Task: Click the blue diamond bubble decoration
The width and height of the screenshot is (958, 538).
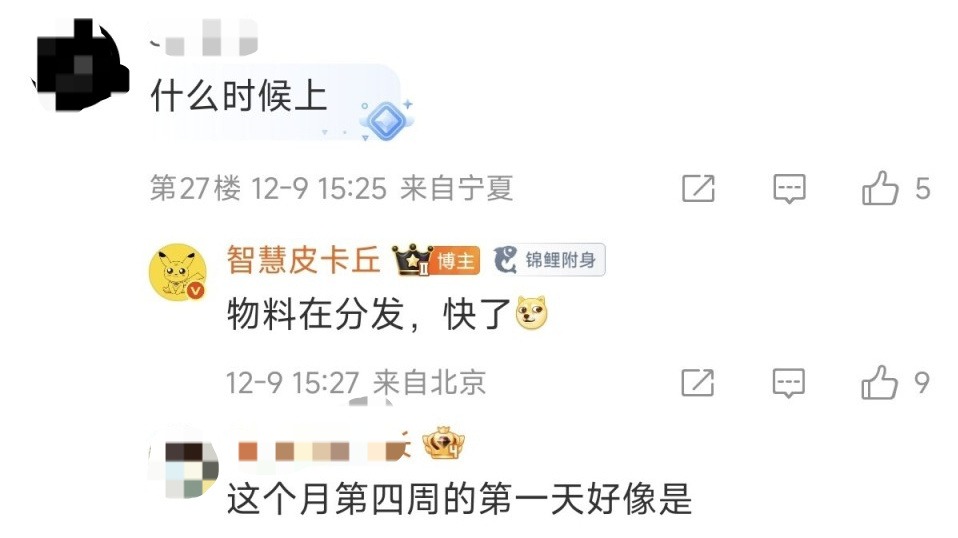Action: pyautogui.click(x=386, y=120)
